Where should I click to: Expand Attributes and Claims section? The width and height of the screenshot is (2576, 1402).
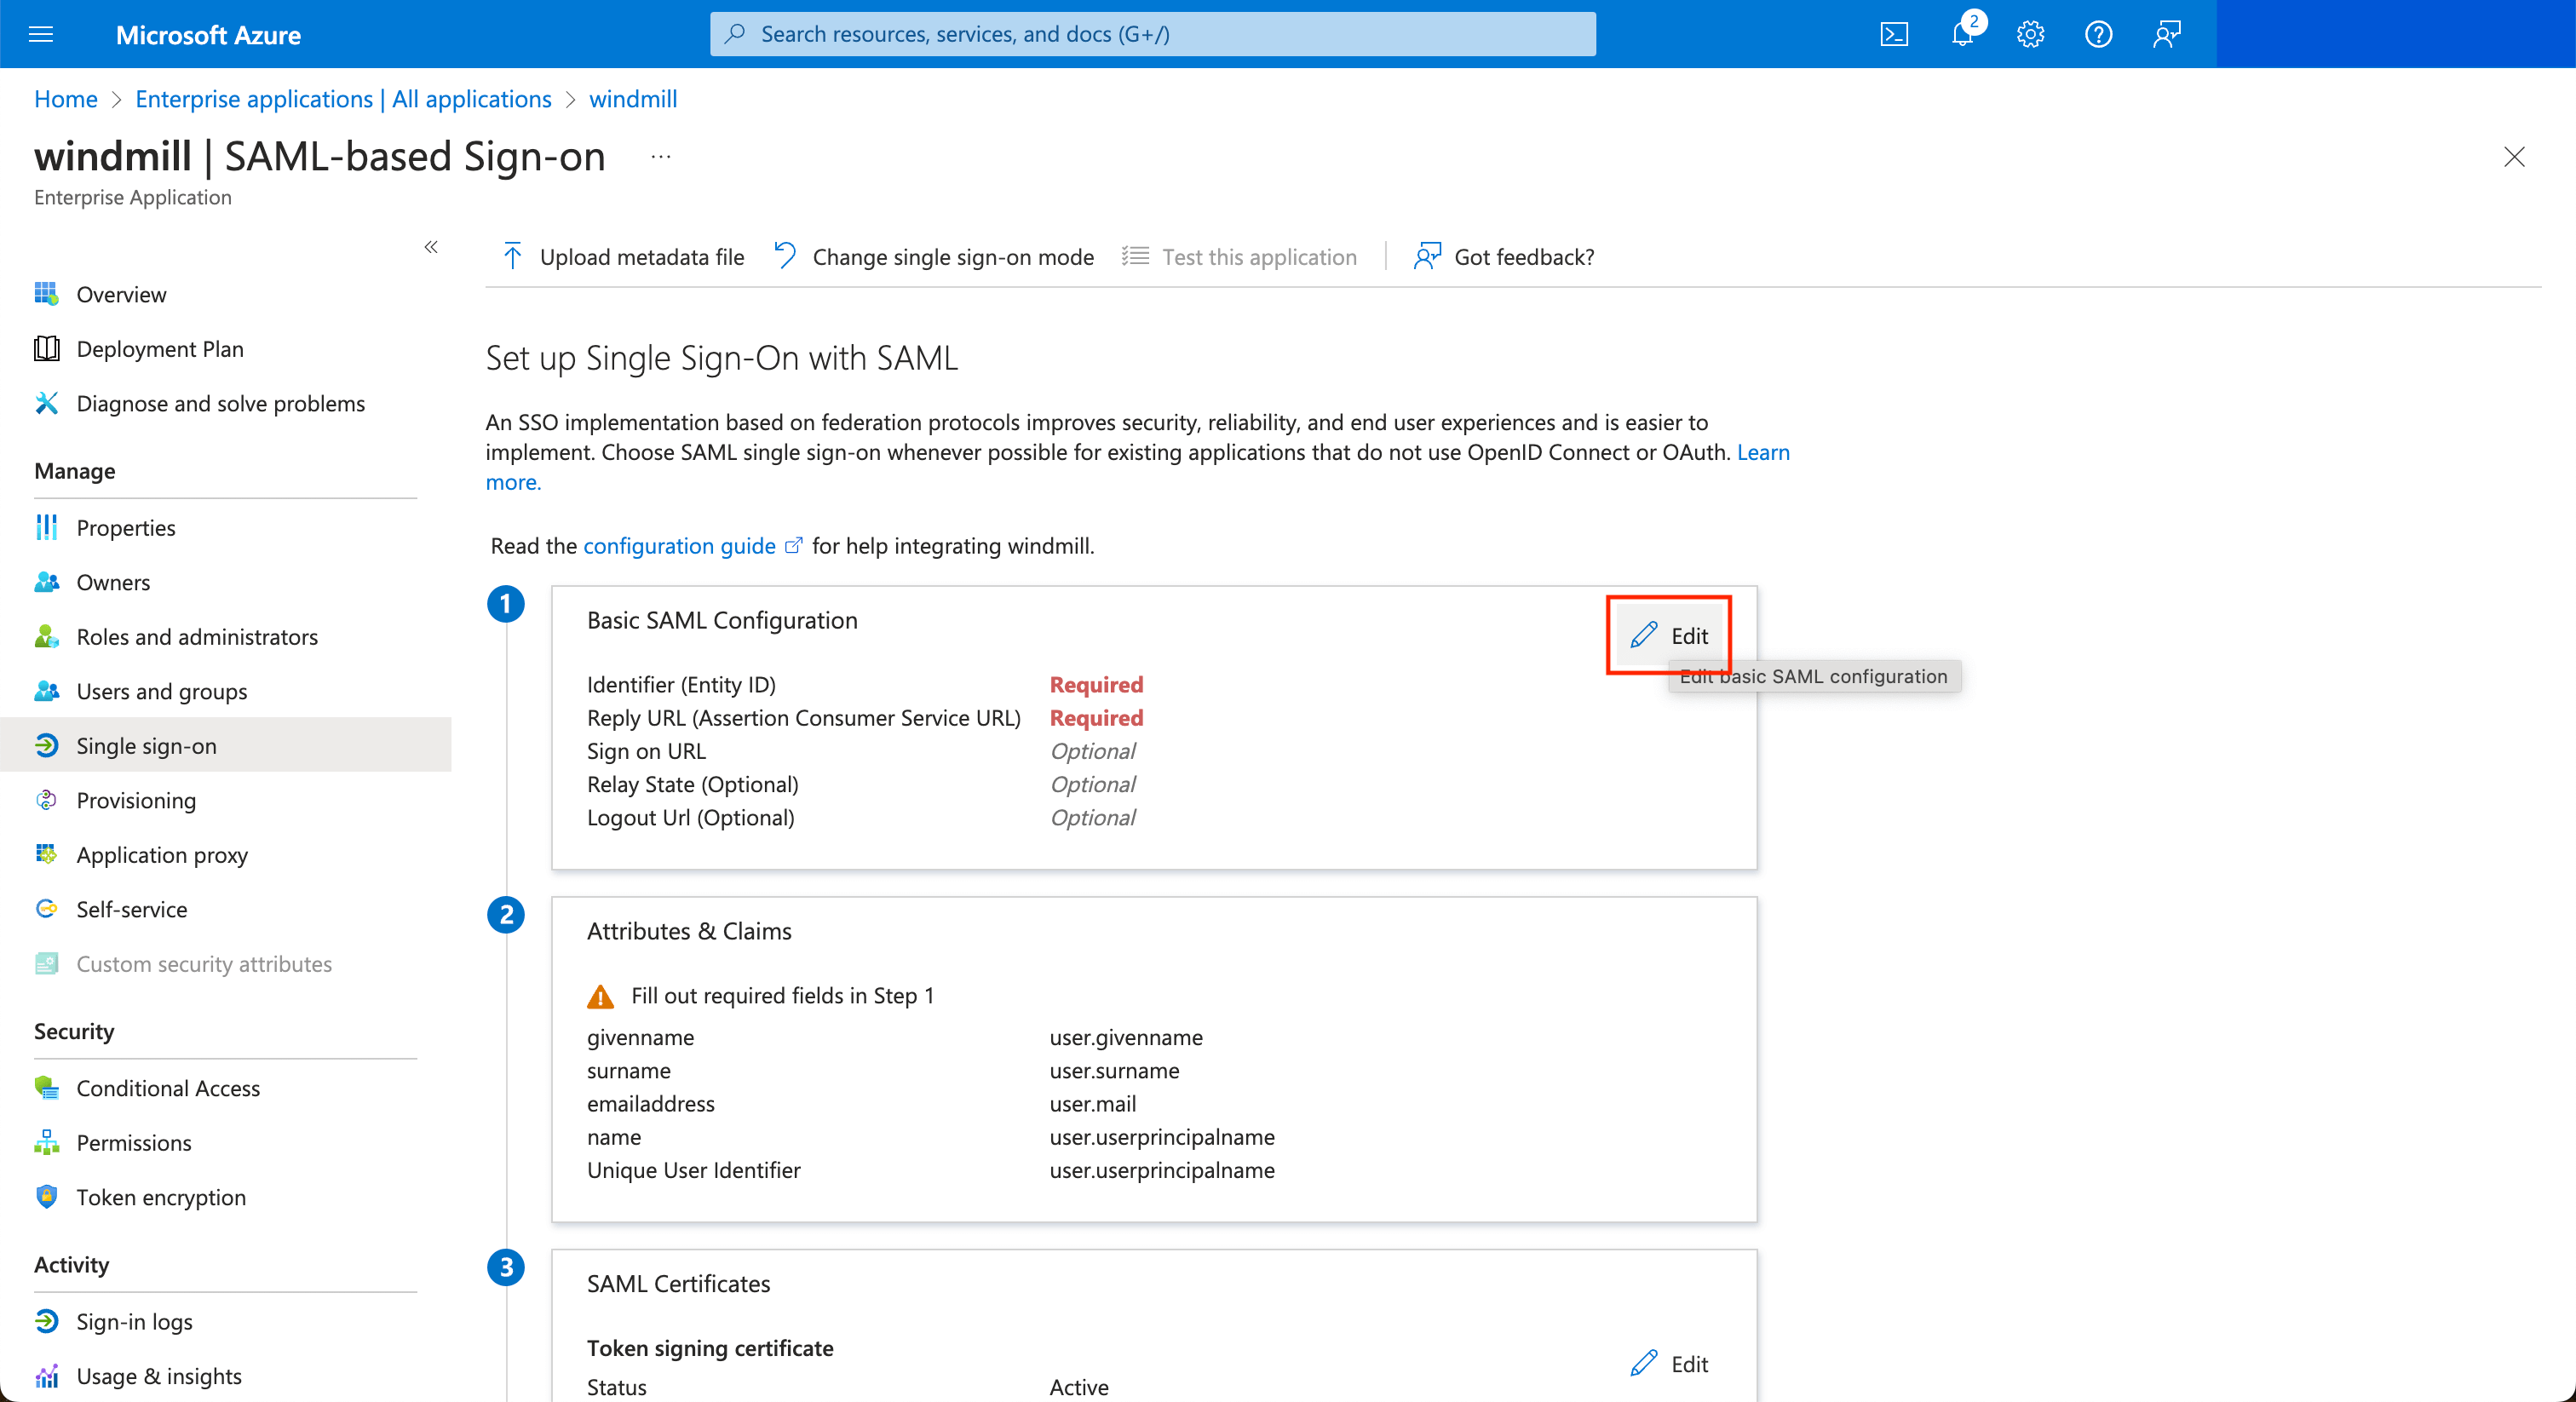coord(687,929)
